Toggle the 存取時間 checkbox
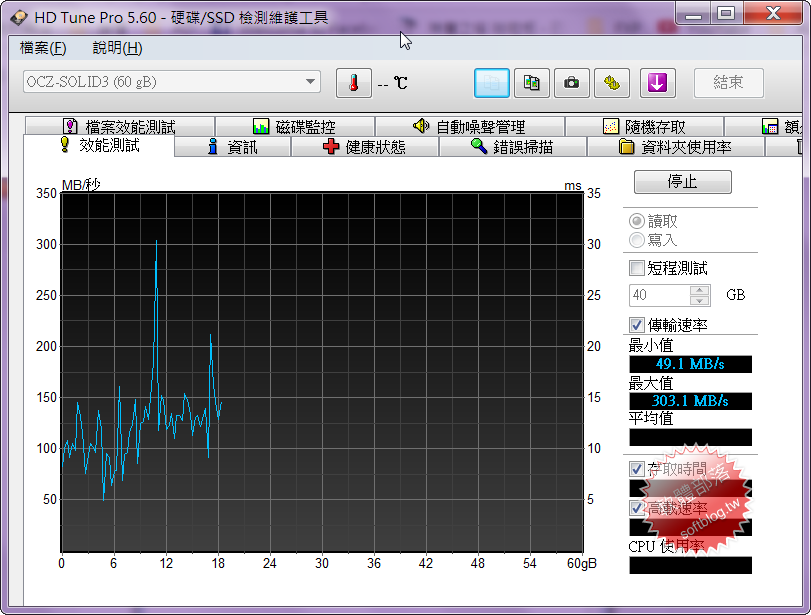 coord(637,469)
